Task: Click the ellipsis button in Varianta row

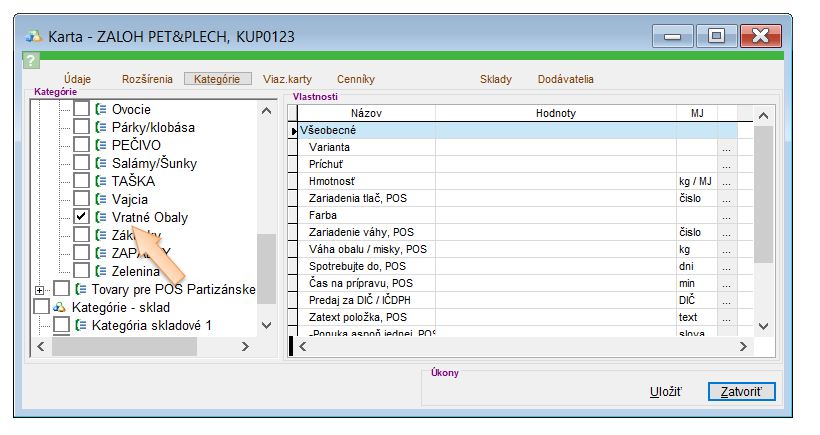Action: pyautogui.click(x=727, y=147)
